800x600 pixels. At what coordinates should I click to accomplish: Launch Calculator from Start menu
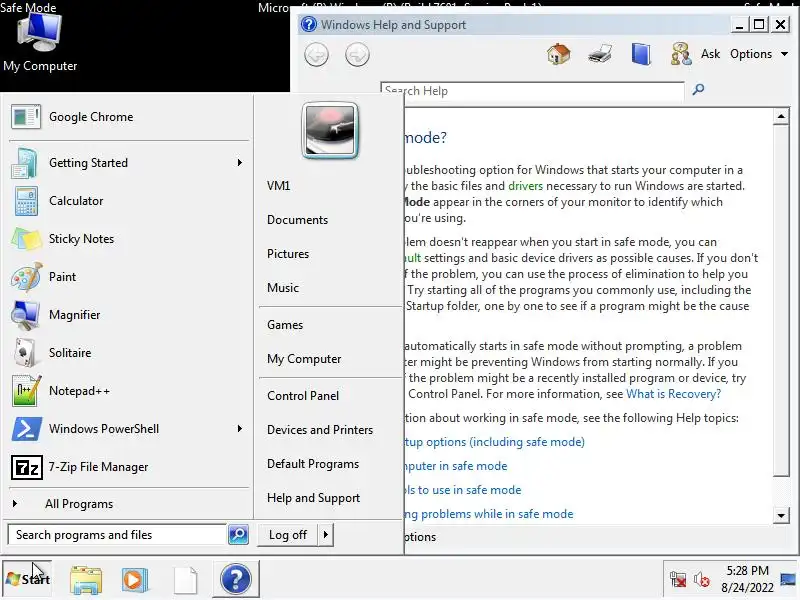[129, 201]
